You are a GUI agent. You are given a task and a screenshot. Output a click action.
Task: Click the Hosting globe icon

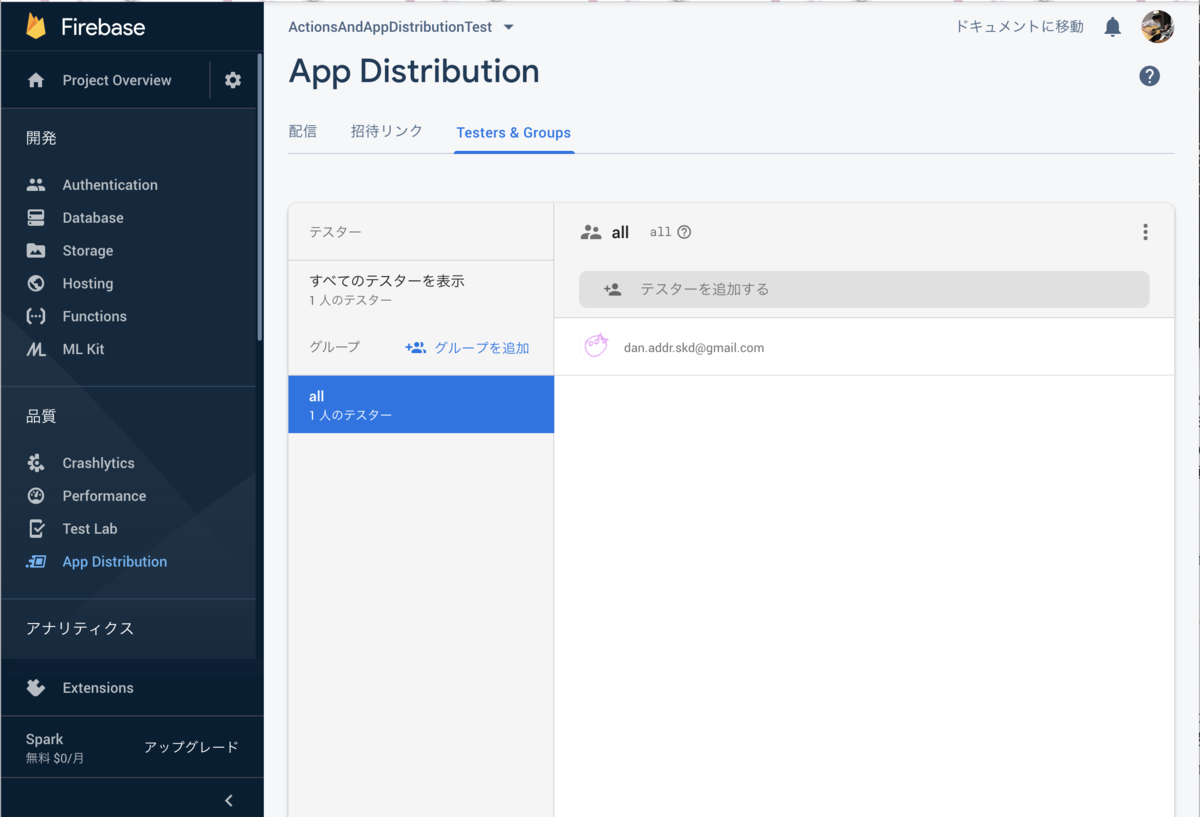click(x=36, y=284)
